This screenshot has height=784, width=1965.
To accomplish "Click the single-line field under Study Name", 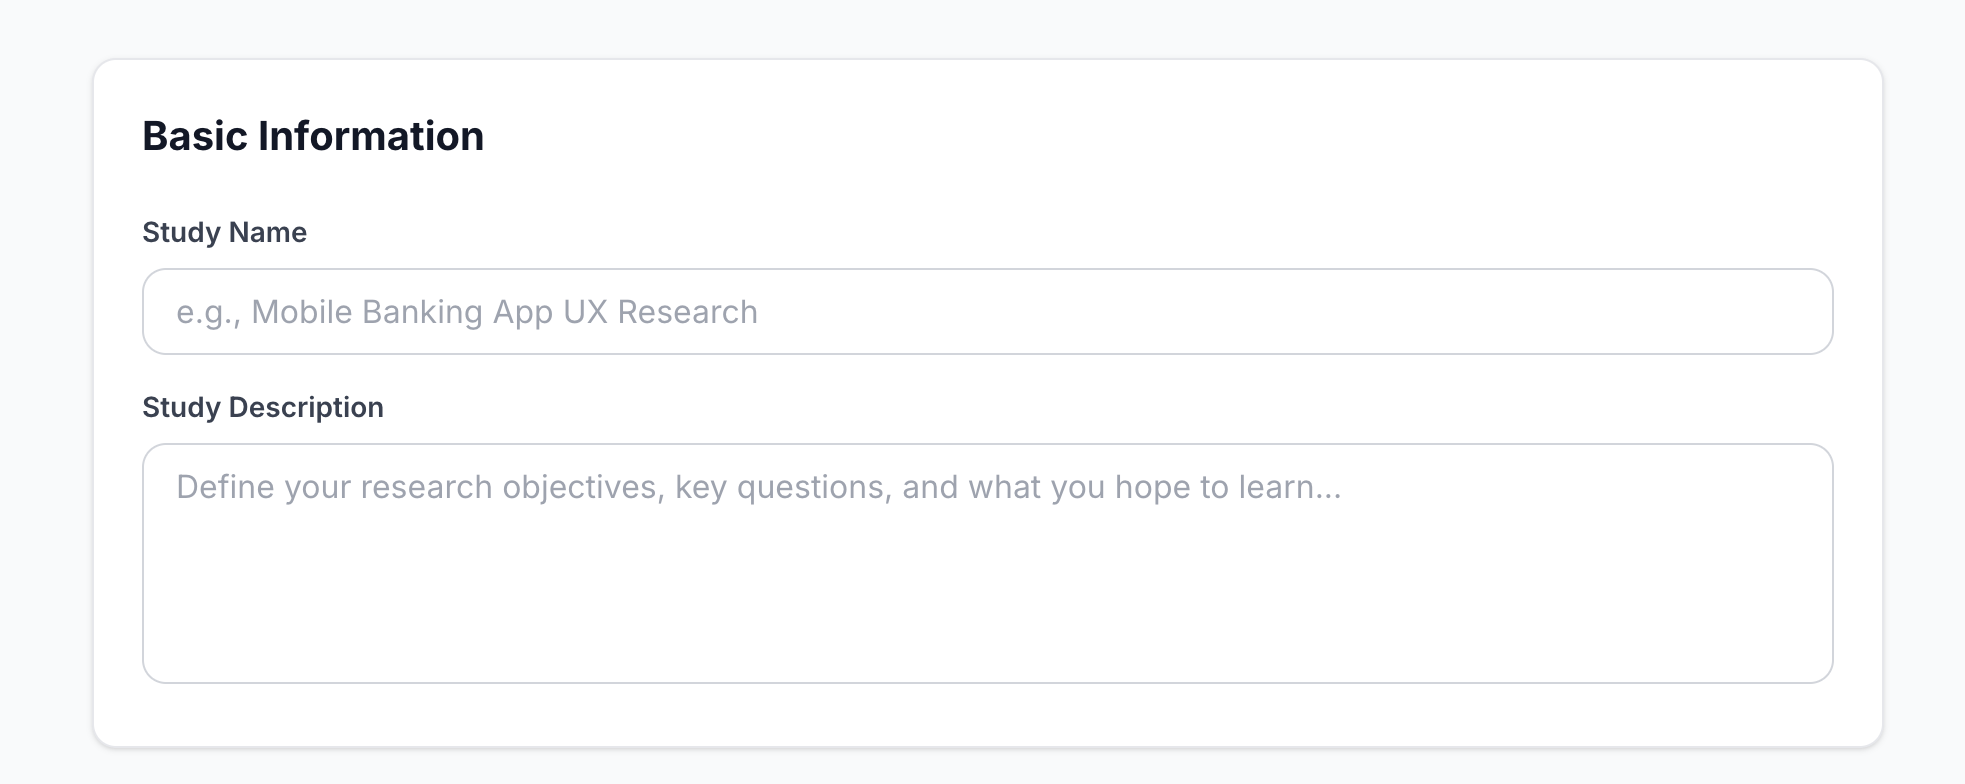I will coord(985,312).
